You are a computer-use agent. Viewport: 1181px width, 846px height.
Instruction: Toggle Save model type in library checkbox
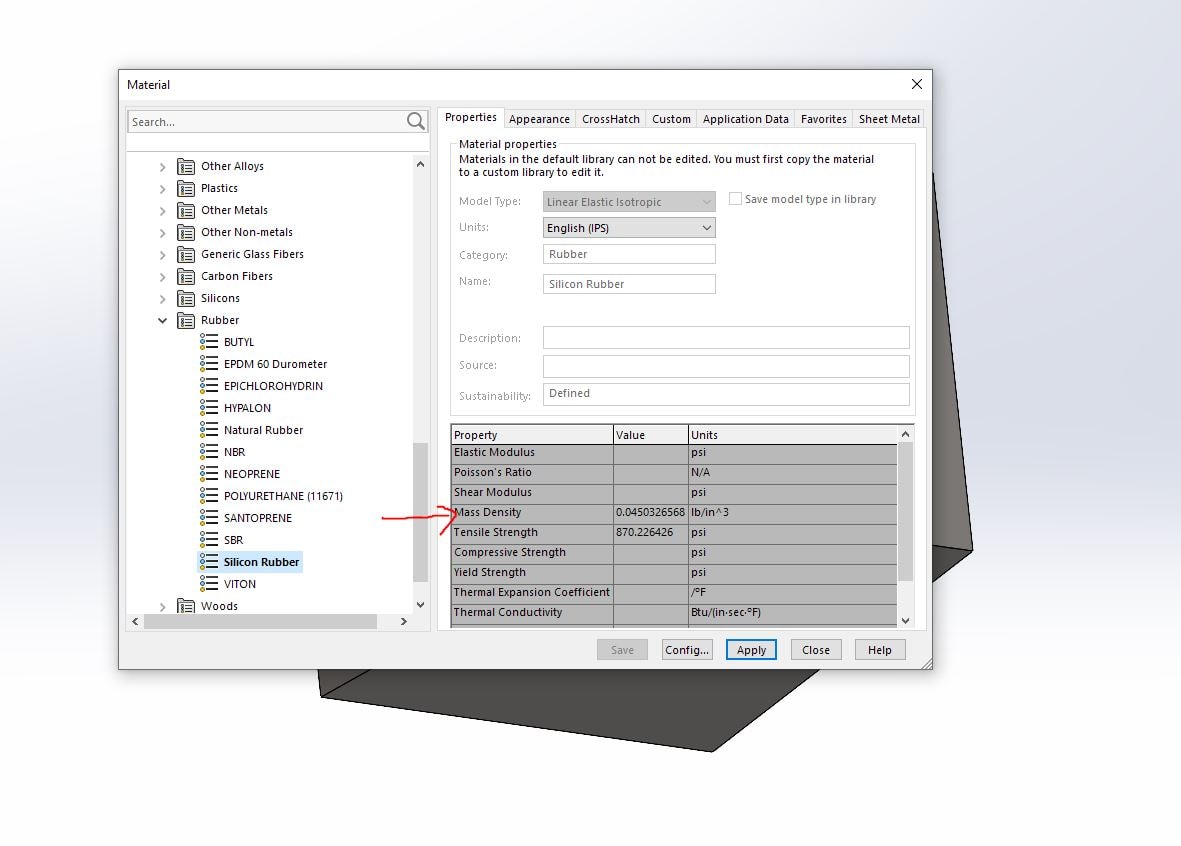coord(735,199)
